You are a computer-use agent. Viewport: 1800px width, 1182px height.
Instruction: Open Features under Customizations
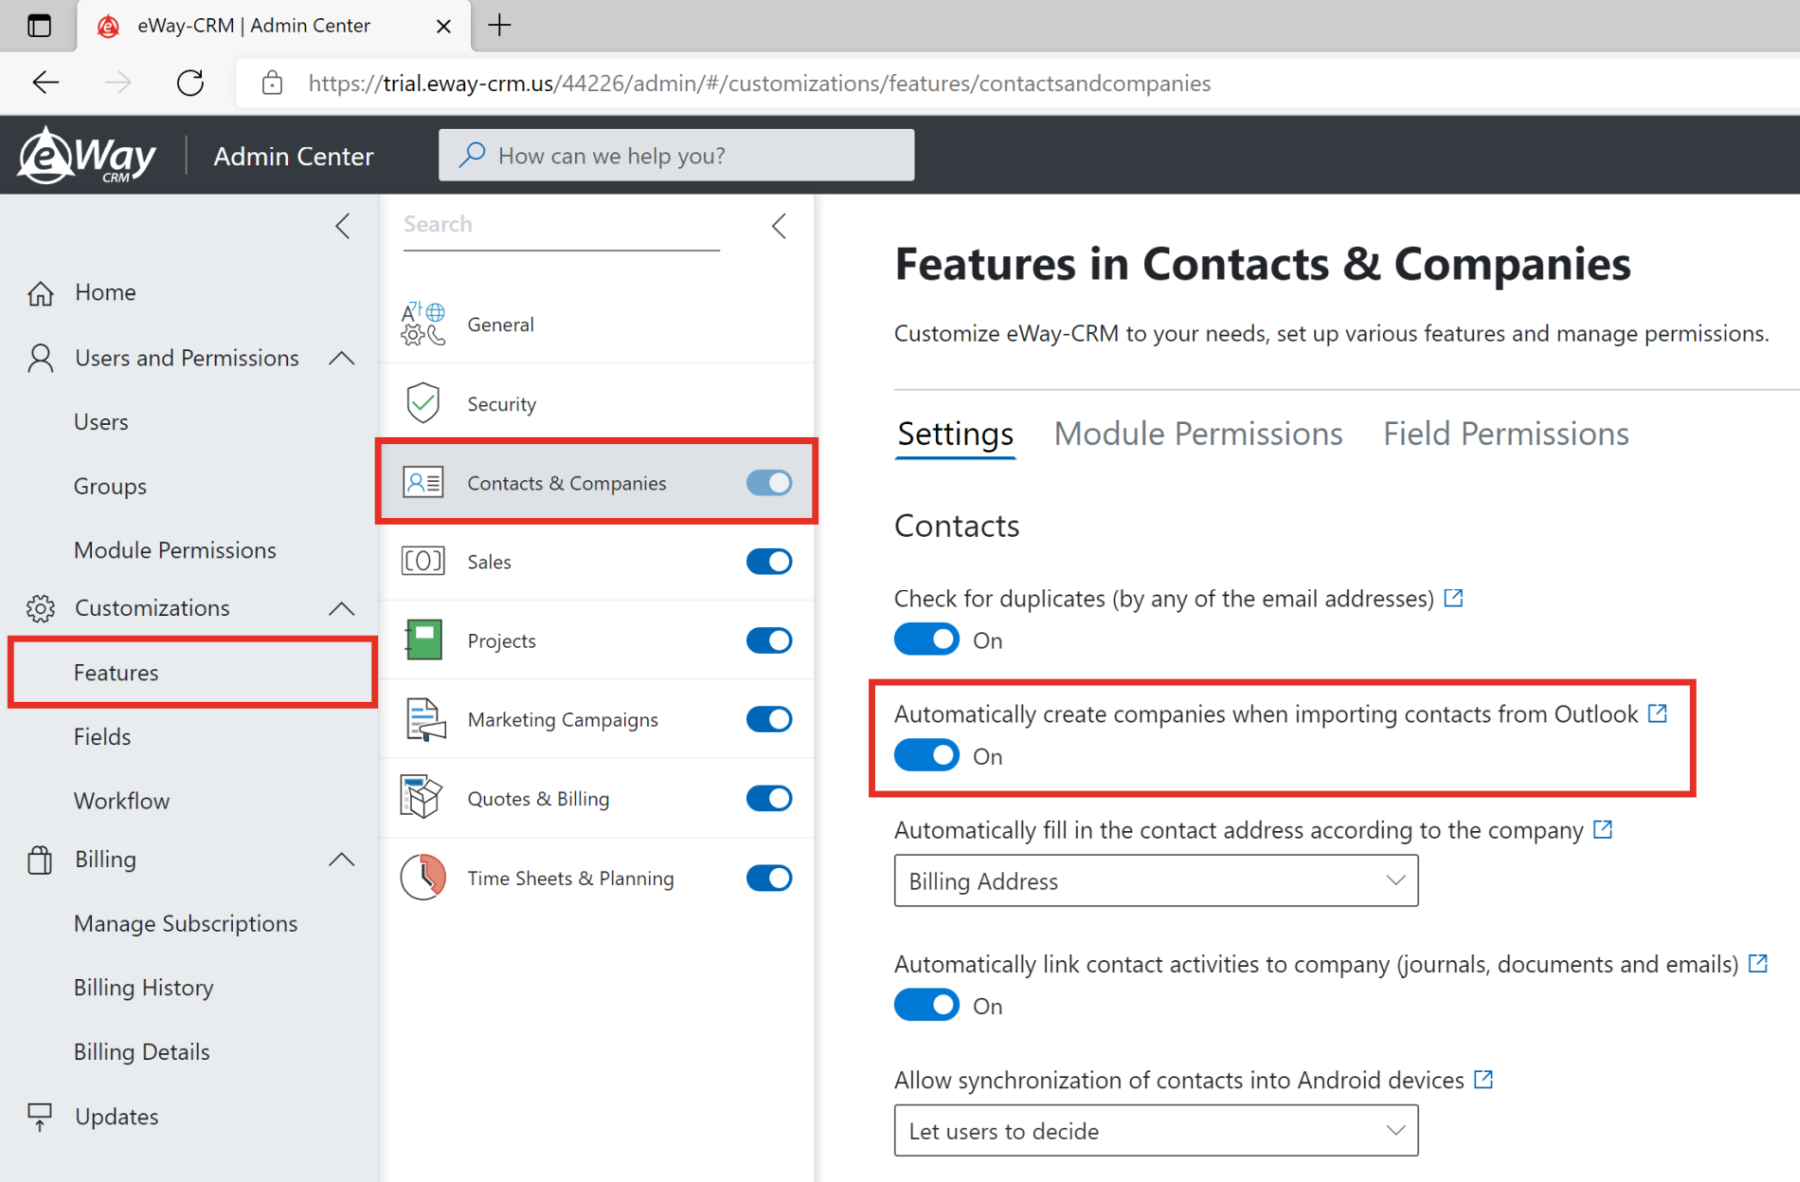point(116,673)
